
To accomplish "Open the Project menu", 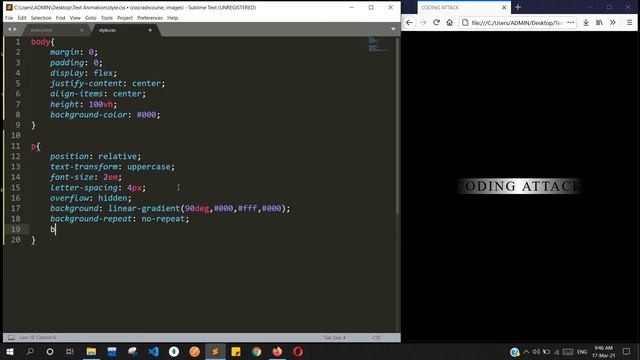I will pos(125,18).
